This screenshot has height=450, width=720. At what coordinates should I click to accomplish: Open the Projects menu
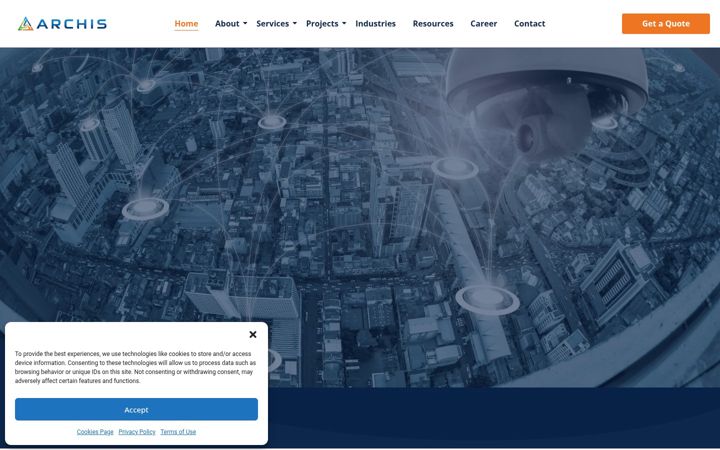pyautogui.click(x=322, y=23)
